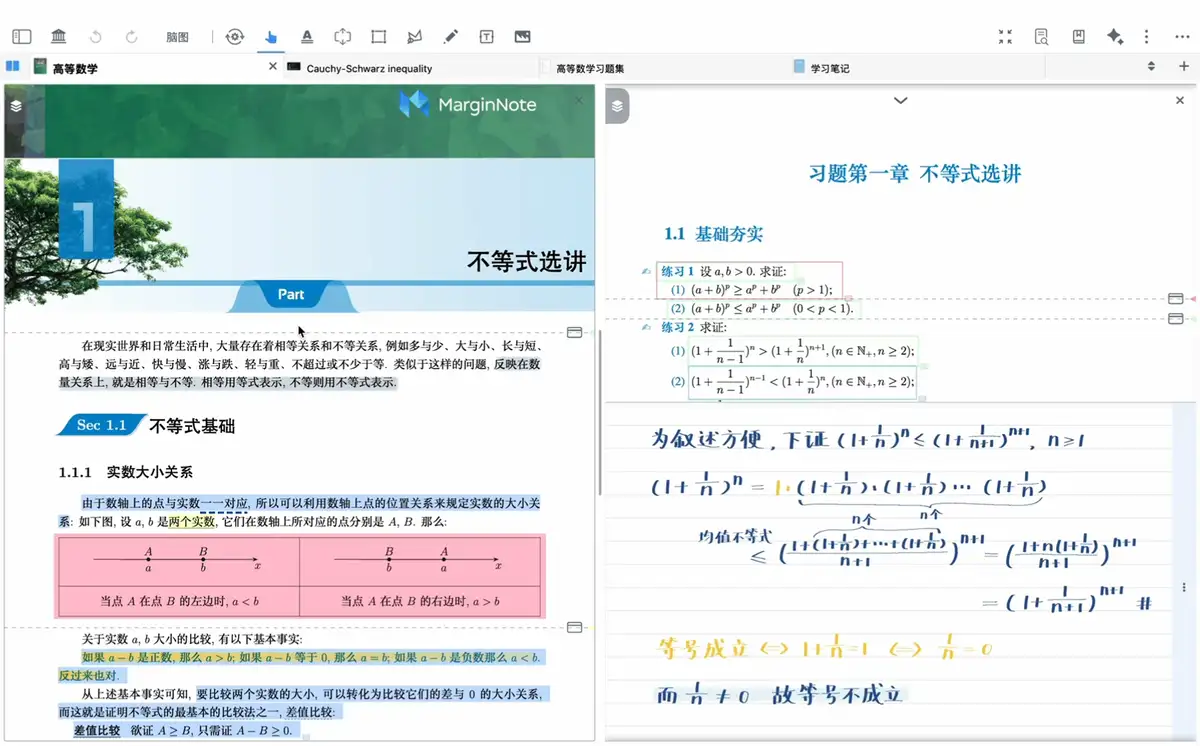Add a new tab with plus button
1200x746 pixels.
[x=1185, y=67]
